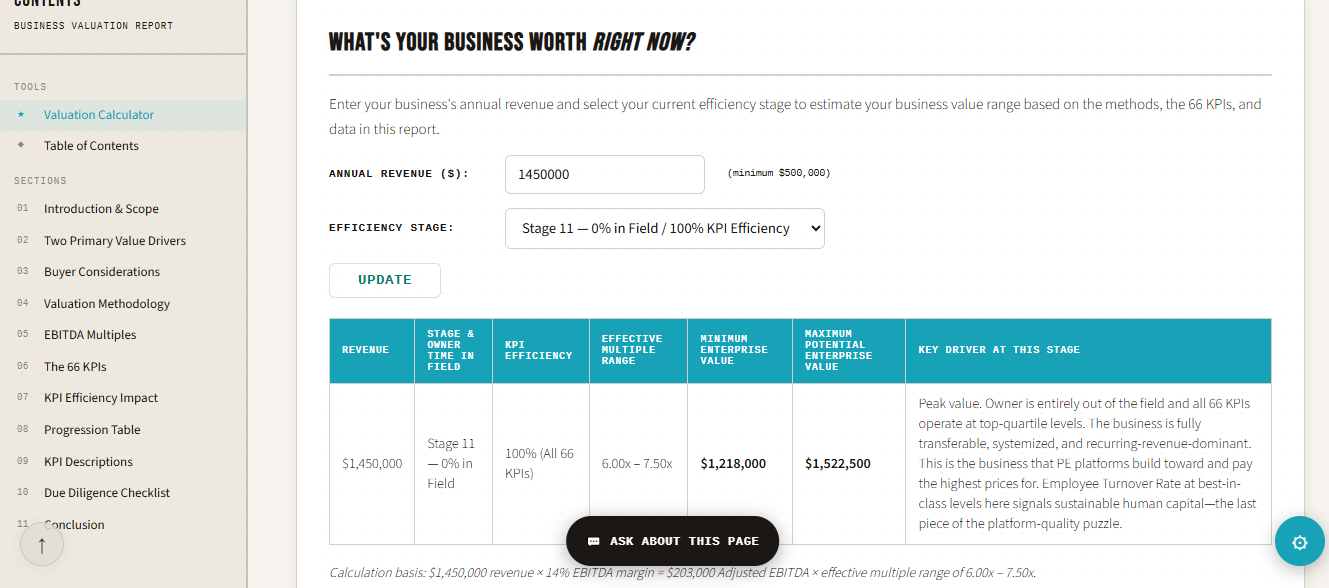Navigate to Introduction & Scope section
This screenshot has width=1329, height=588.
pos(101,209)
